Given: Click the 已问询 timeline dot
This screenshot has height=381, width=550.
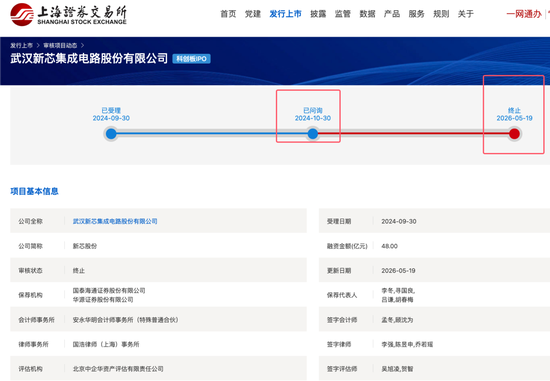Looking at the screenshot, I should tap(313, 134).
